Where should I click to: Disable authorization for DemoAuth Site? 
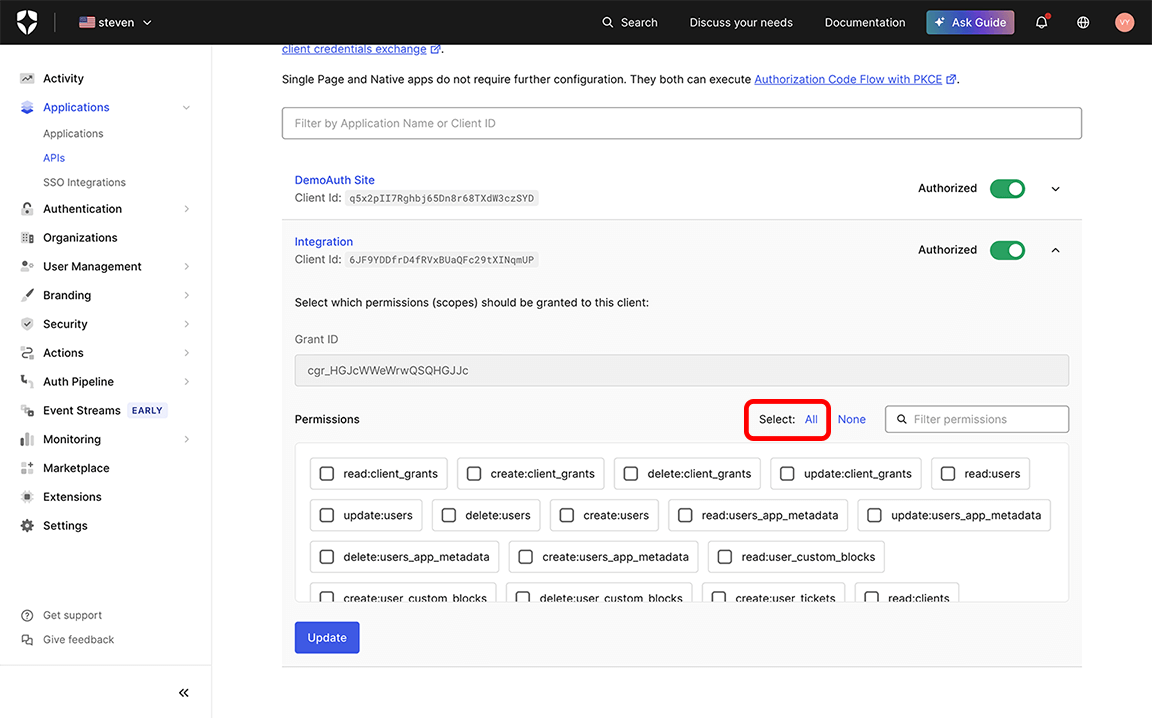click(1007, 188)
